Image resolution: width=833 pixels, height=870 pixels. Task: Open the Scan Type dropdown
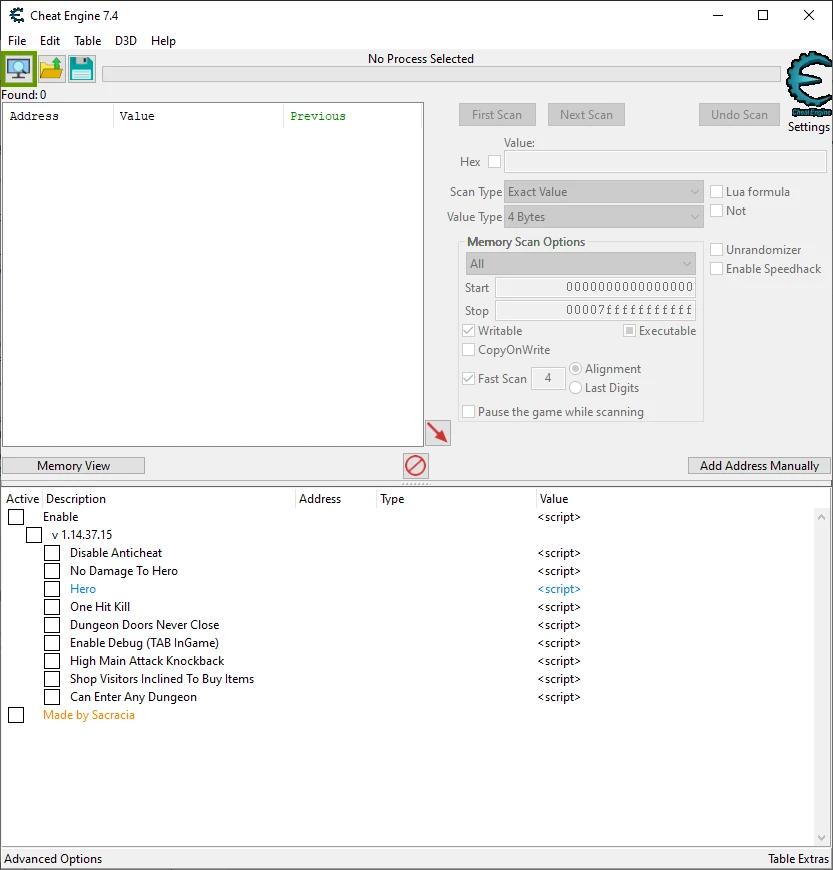pos(604,192)
